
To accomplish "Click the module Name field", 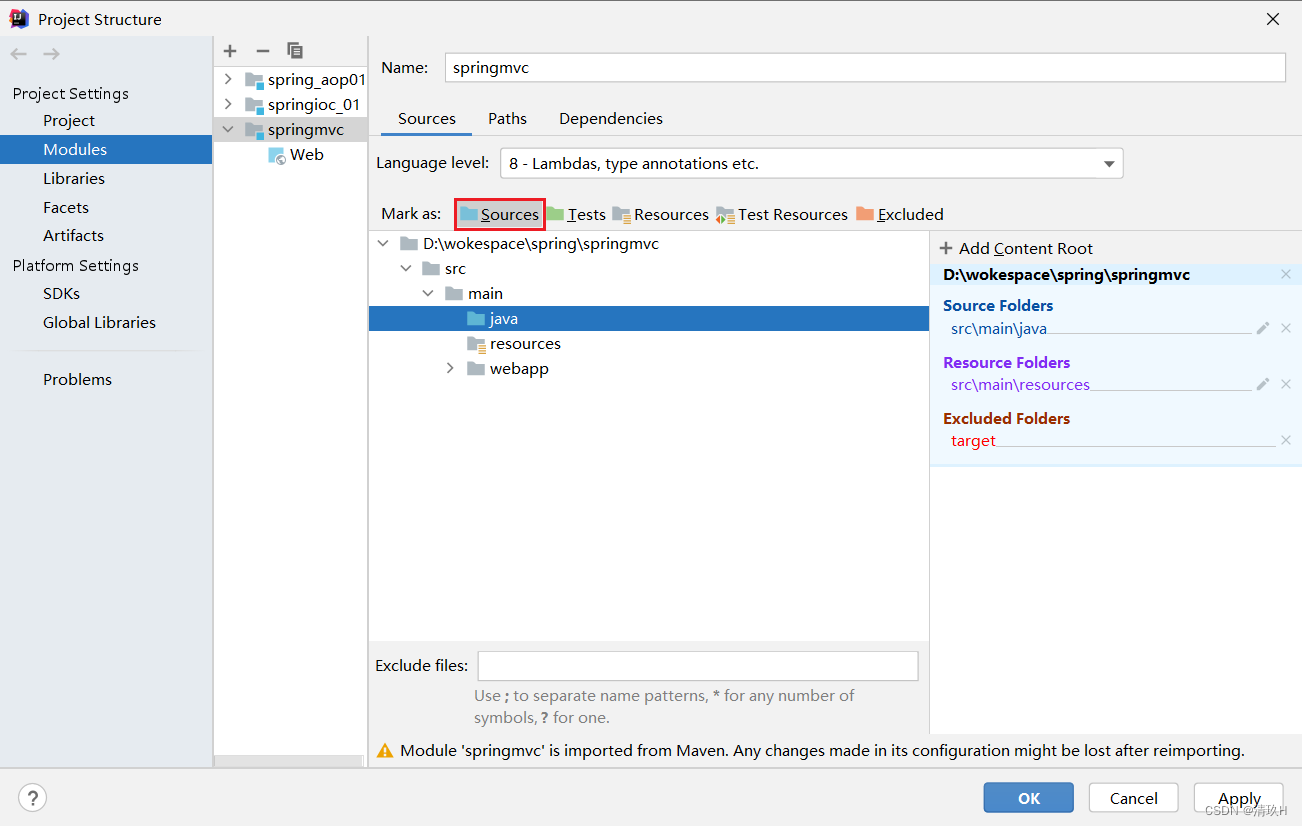I will [x=865, y=68].
